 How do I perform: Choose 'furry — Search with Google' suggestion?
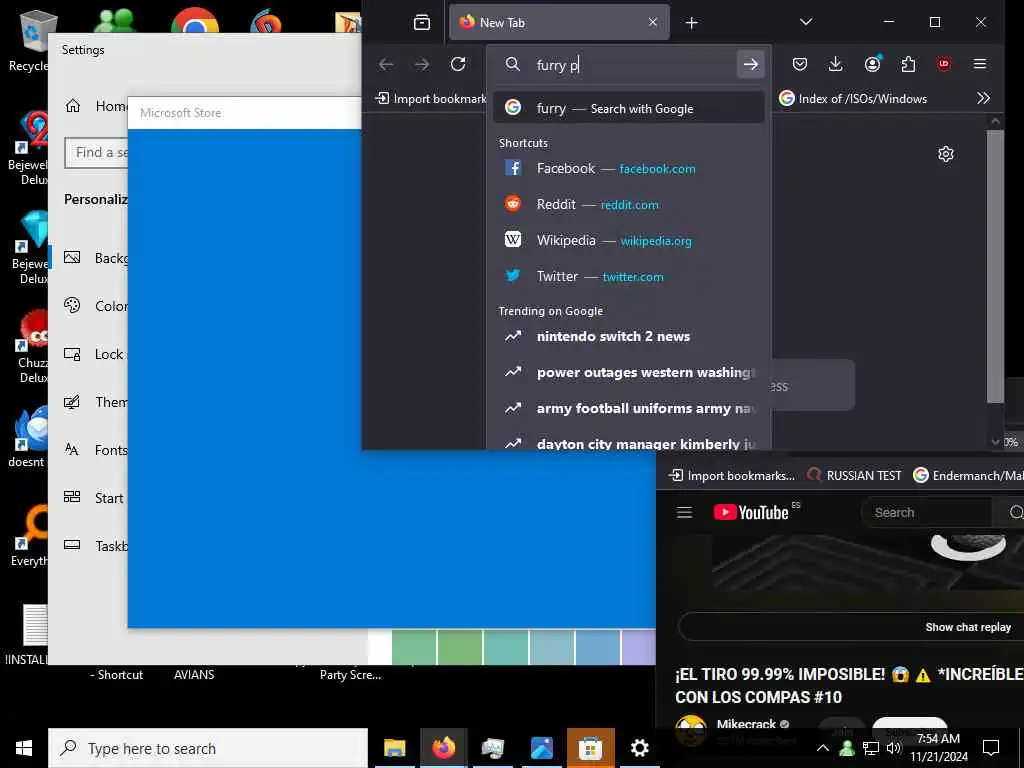(x=628, y=108)
